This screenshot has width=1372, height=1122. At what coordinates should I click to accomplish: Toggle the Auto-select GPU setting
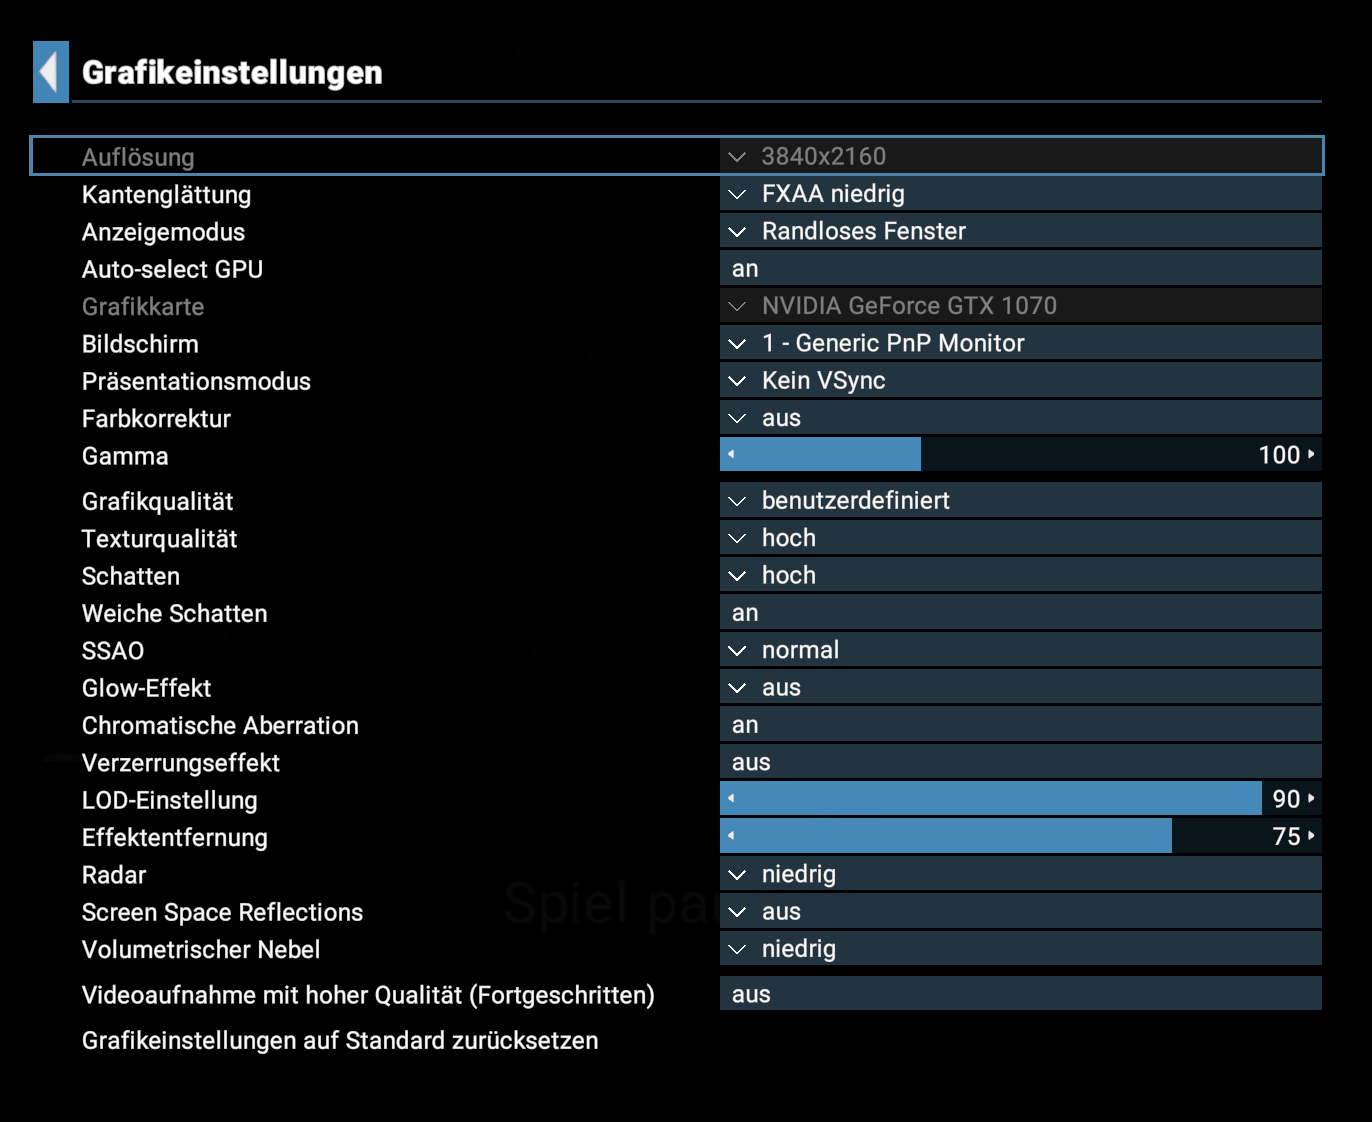tap(1021, 268)
